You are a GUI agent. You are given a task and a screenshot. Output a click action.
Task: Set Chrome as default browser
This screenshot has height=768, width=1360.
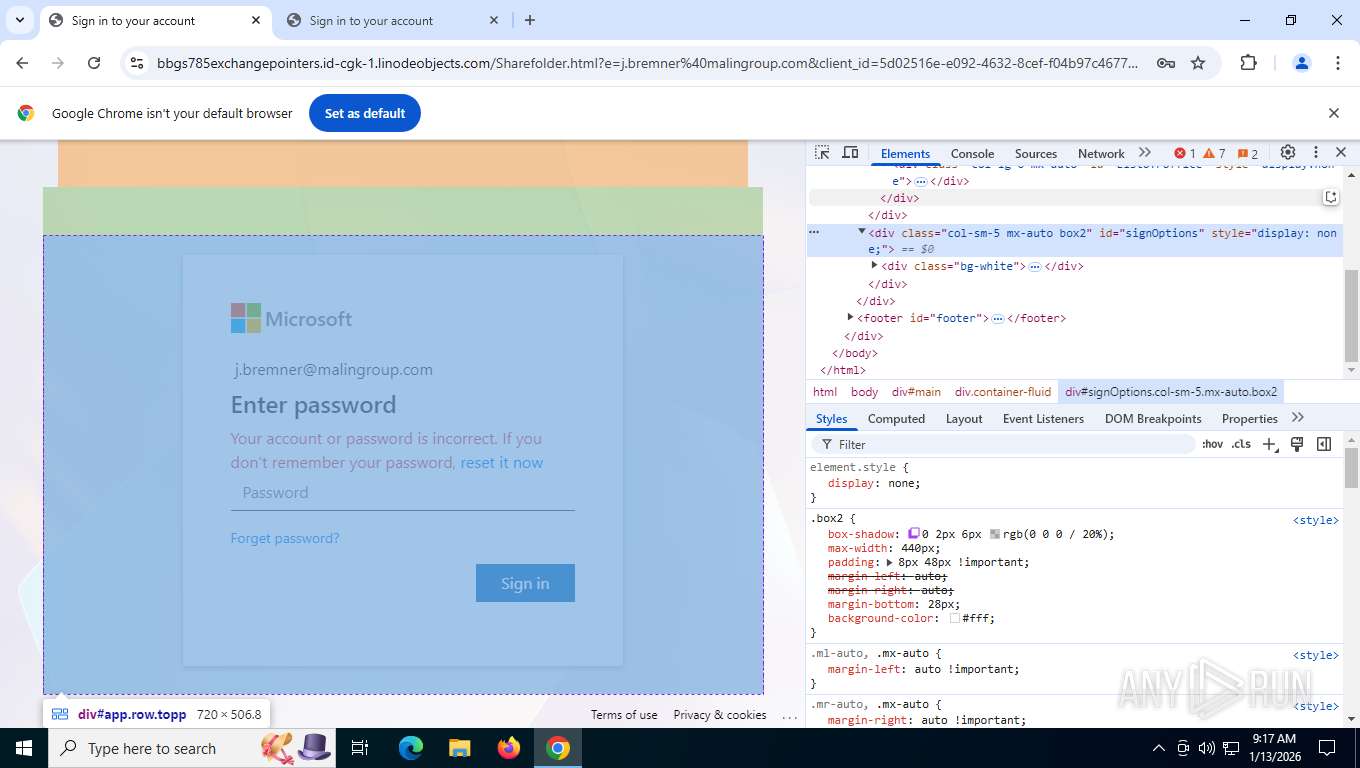click(365, 113)
